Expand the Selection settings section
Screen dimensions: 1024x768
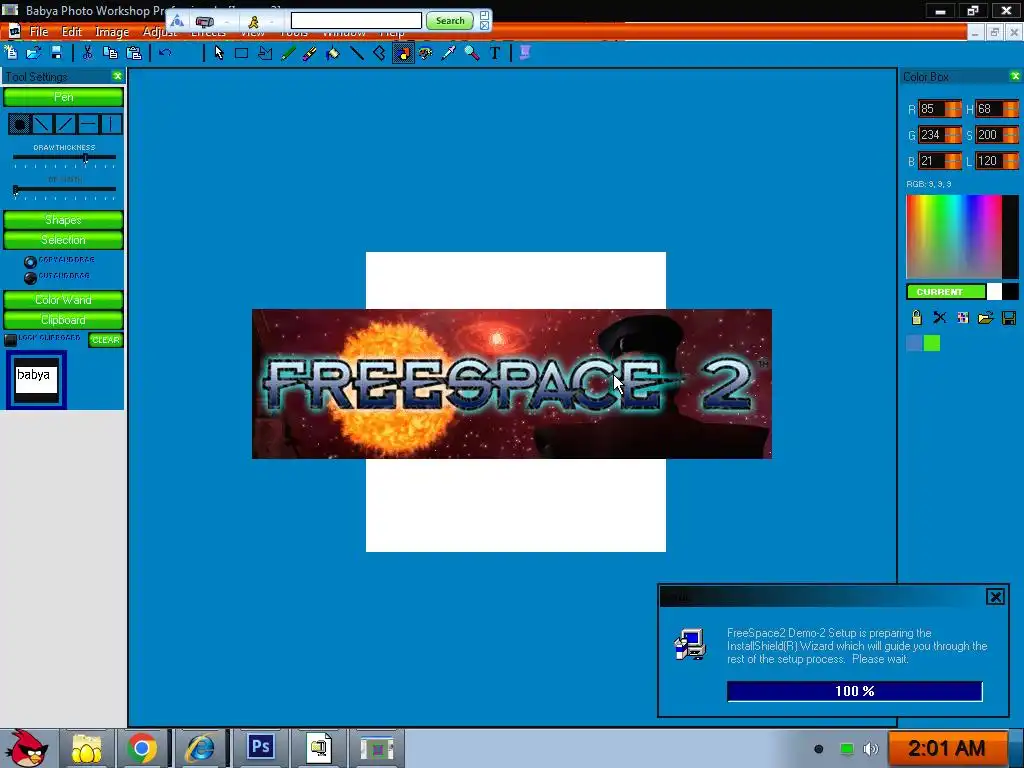63,240
